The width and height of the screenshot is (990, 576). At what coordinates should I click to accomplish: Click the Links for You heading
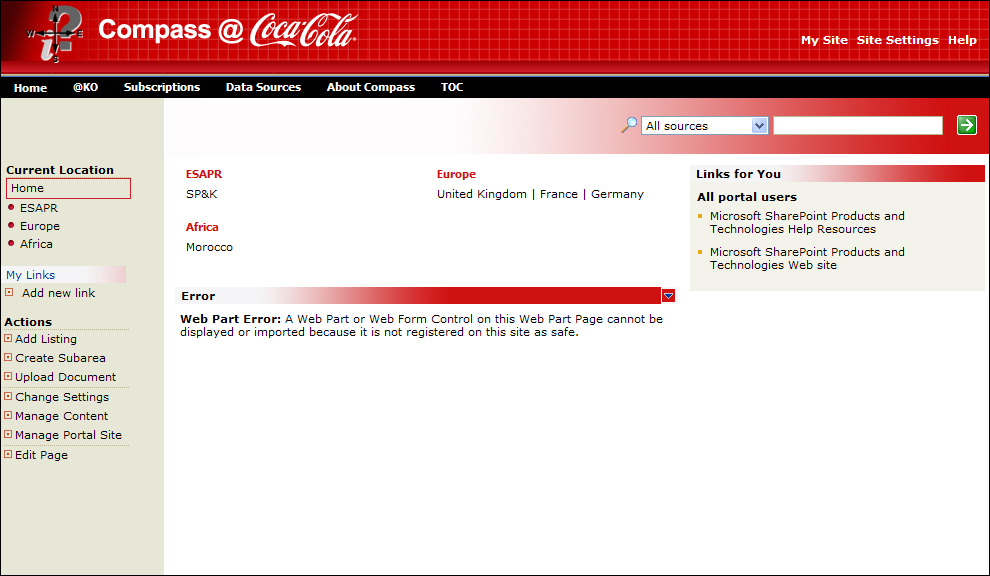(x=738, y=174)
